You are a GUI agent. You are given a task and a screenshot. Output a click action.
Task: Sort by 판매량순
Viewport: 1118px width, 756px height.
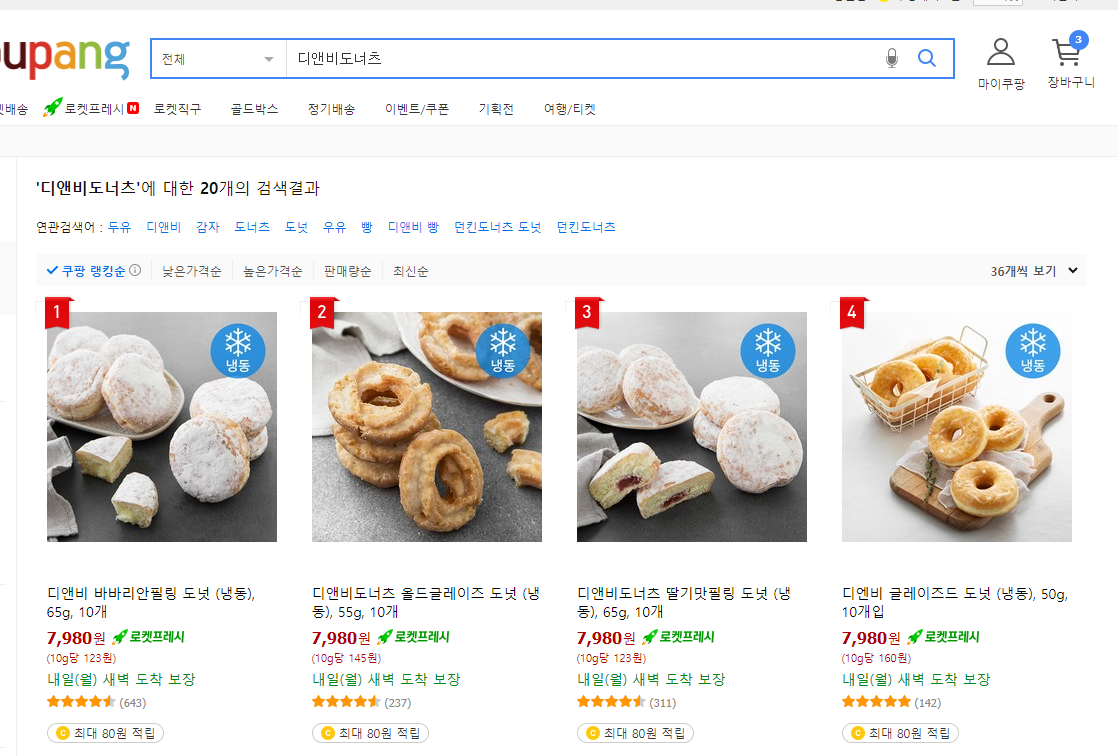pyautogui.click(x=348, y=271)
